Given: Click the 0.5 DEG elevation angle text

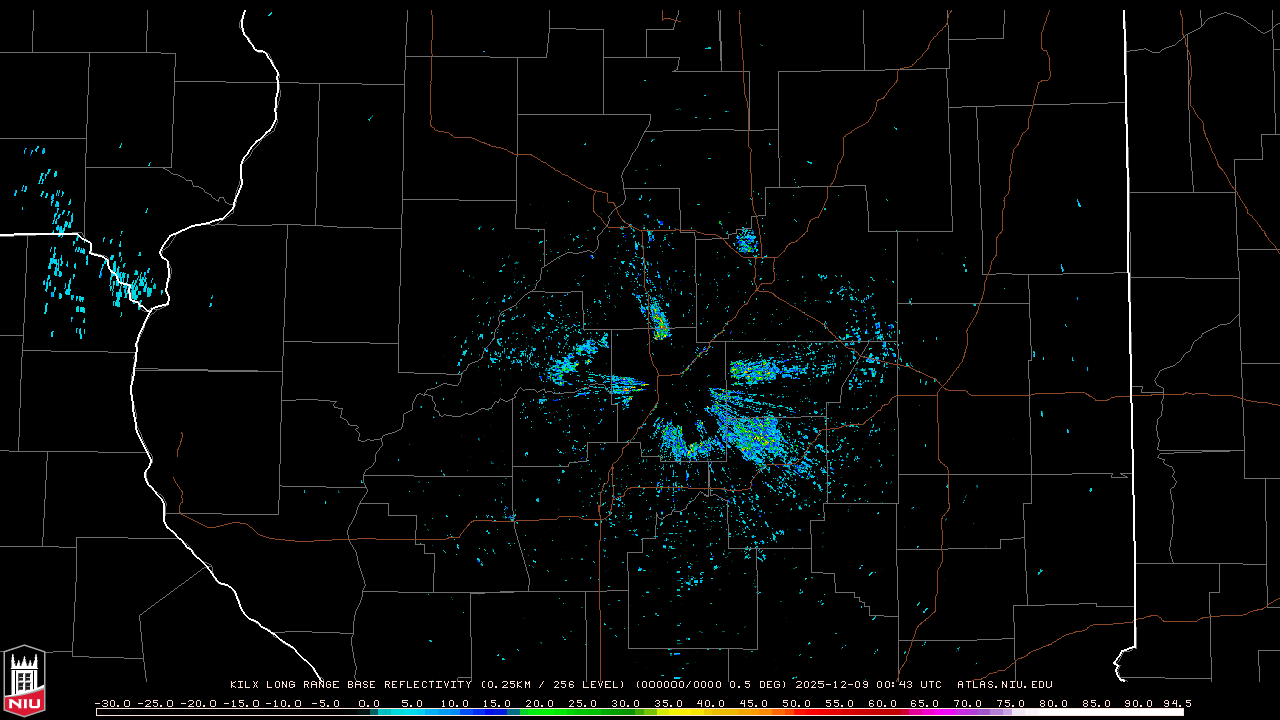Looking at the screenshot, I should click(764, 685).
